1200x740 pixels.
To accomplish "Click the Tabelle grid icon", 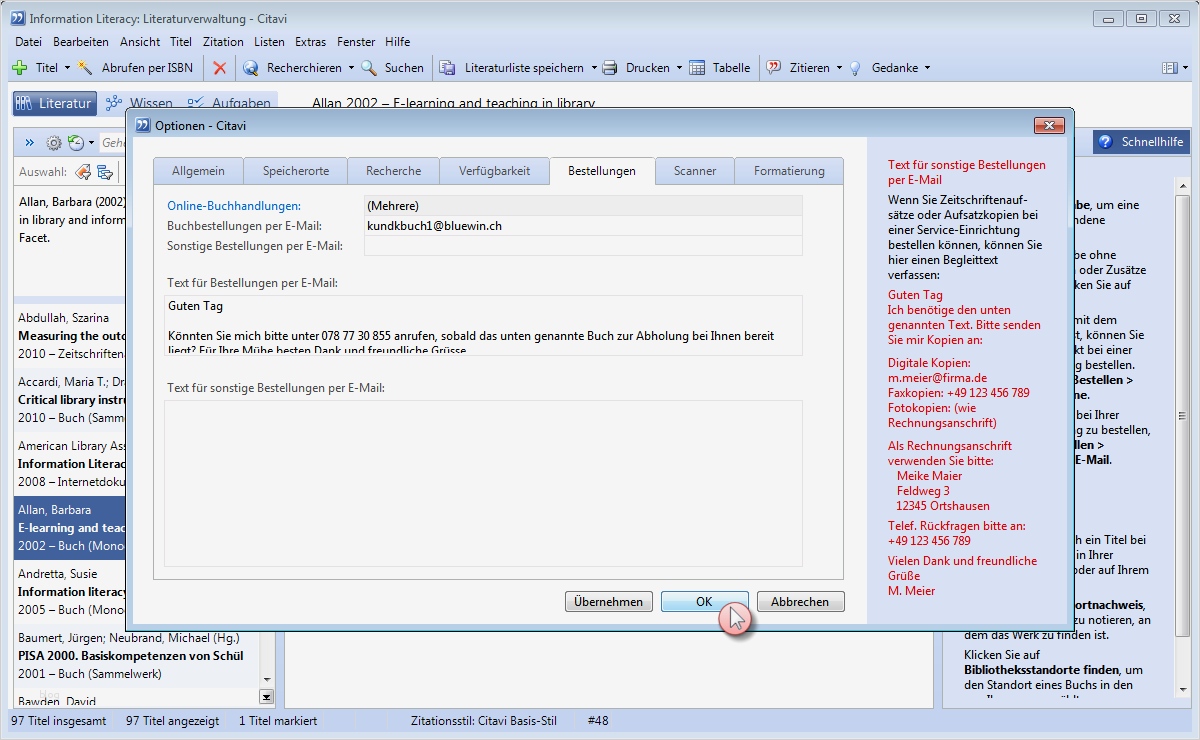I will (696, 68).
